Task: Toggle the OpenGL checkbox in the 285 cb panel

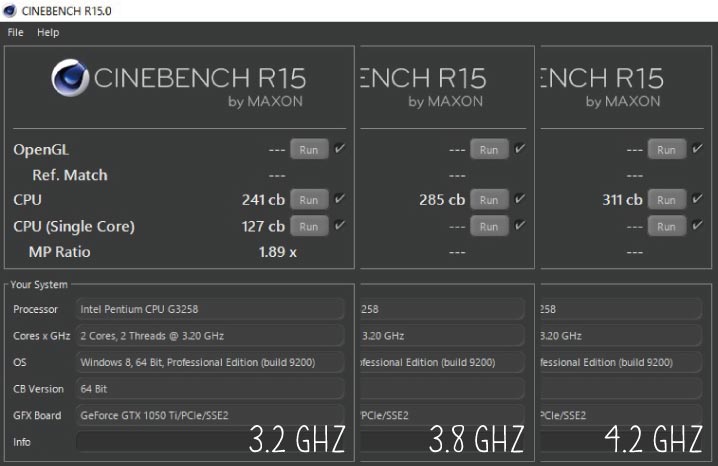Action: (x=519, y=148)
